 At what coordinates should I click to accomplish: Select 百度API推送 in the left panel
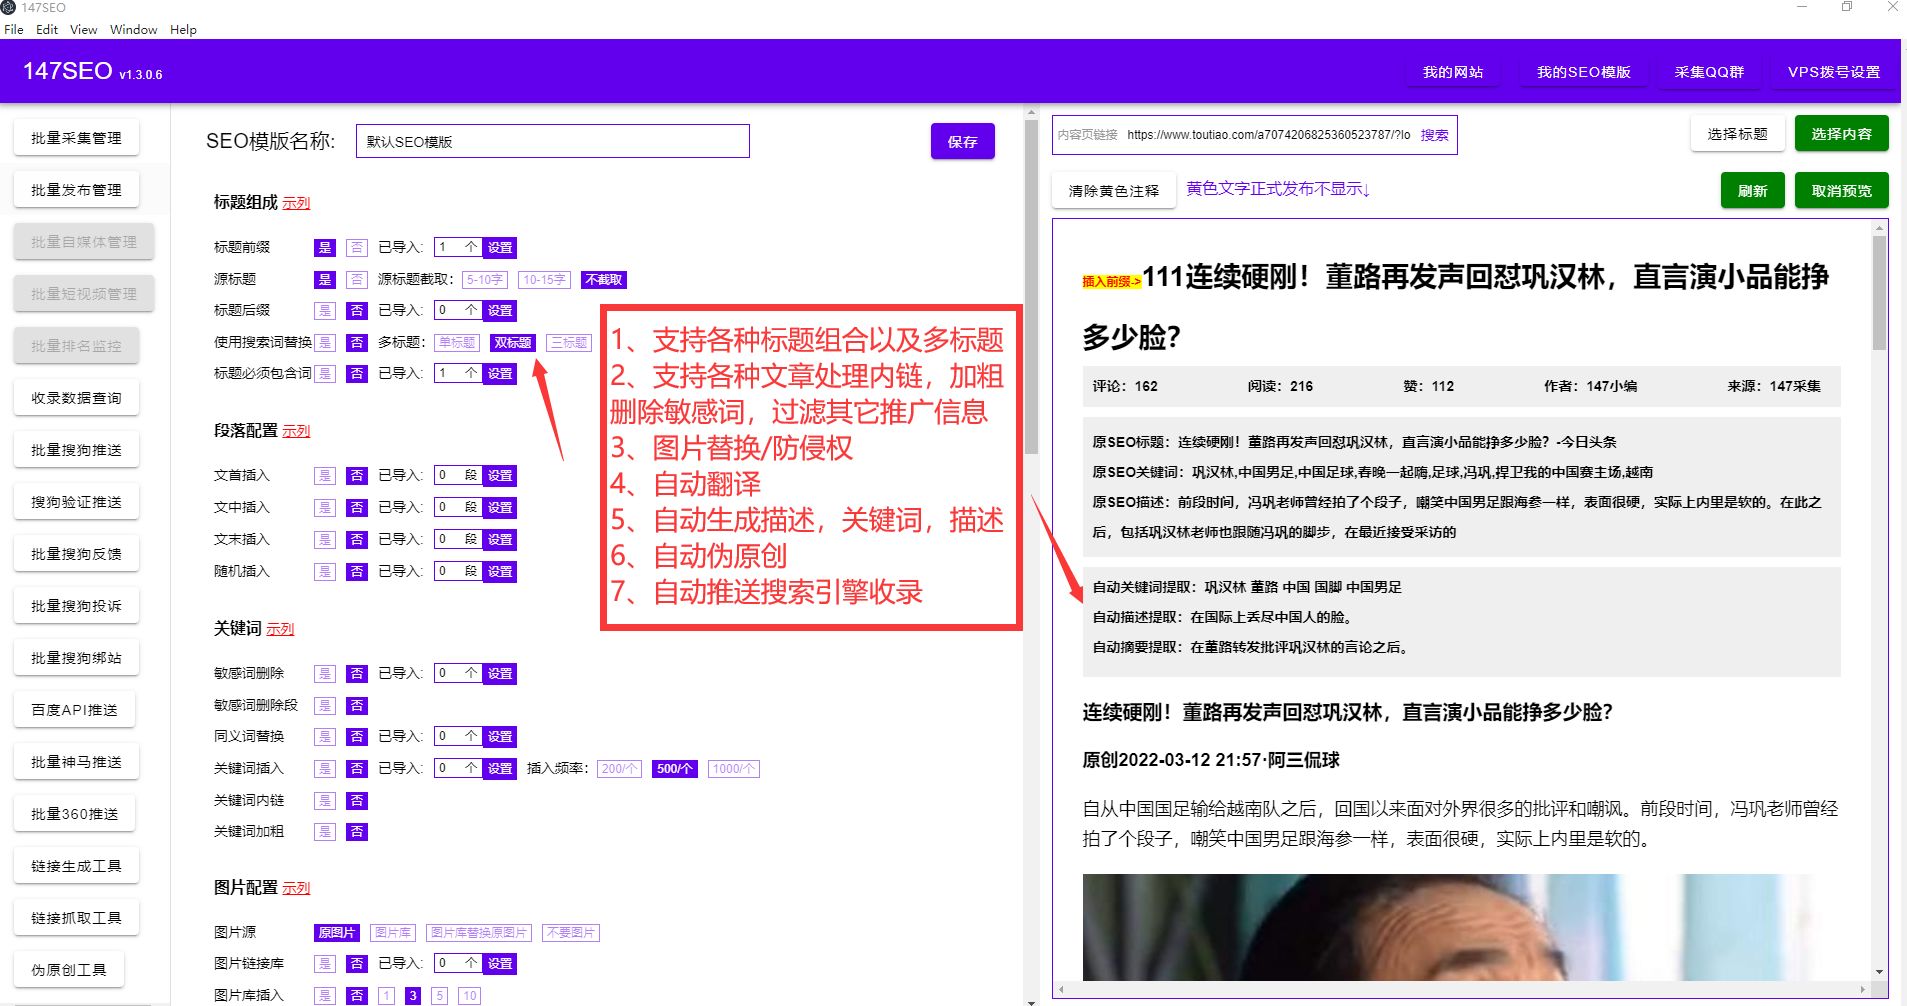(x=74, y=709)
